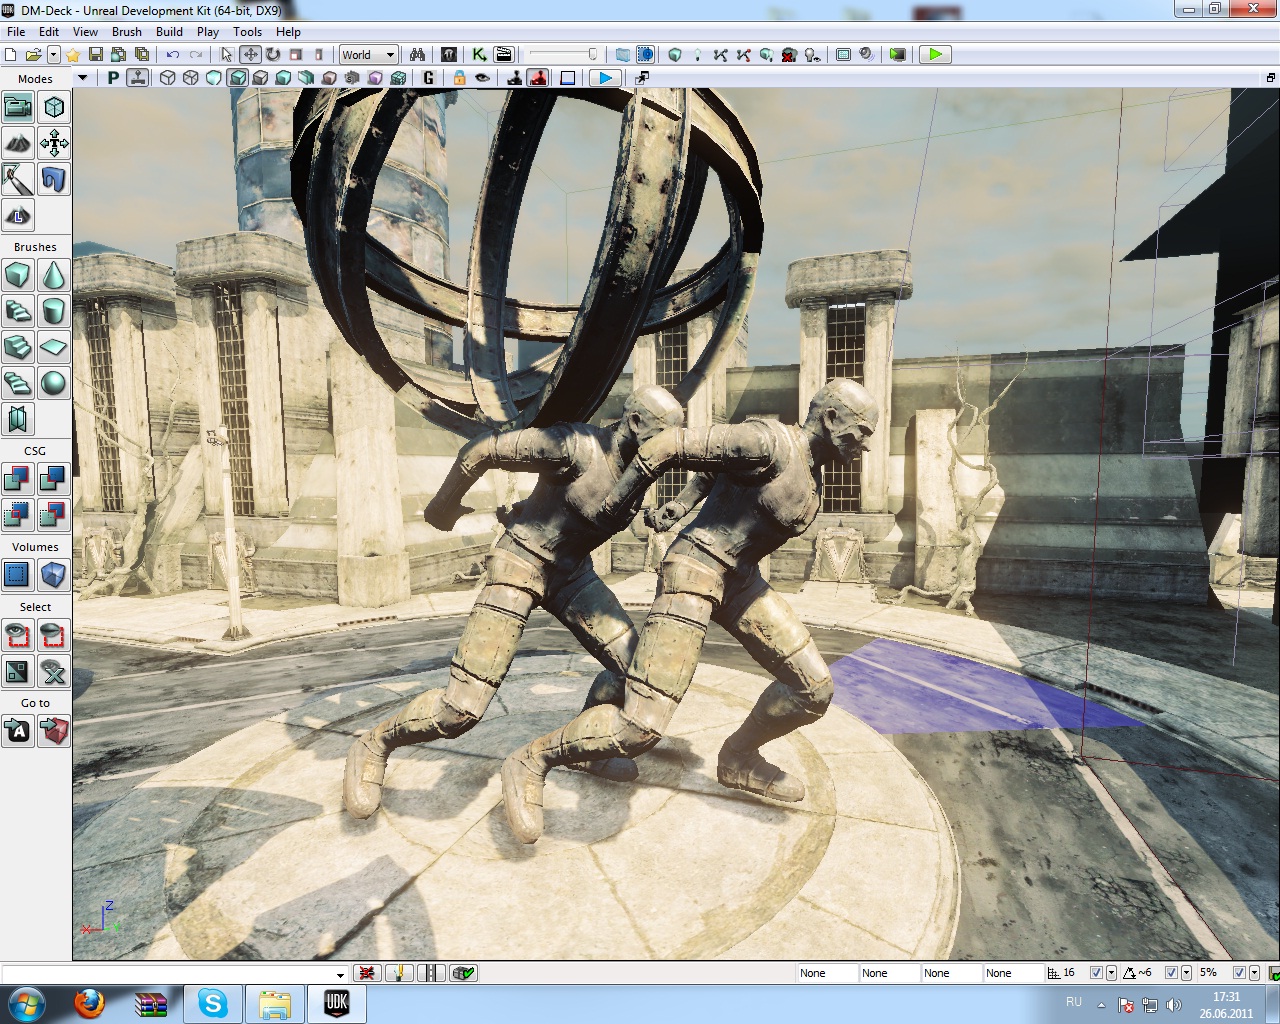
Task: Open Find actors binoculars icon
Action: [417, 55]
